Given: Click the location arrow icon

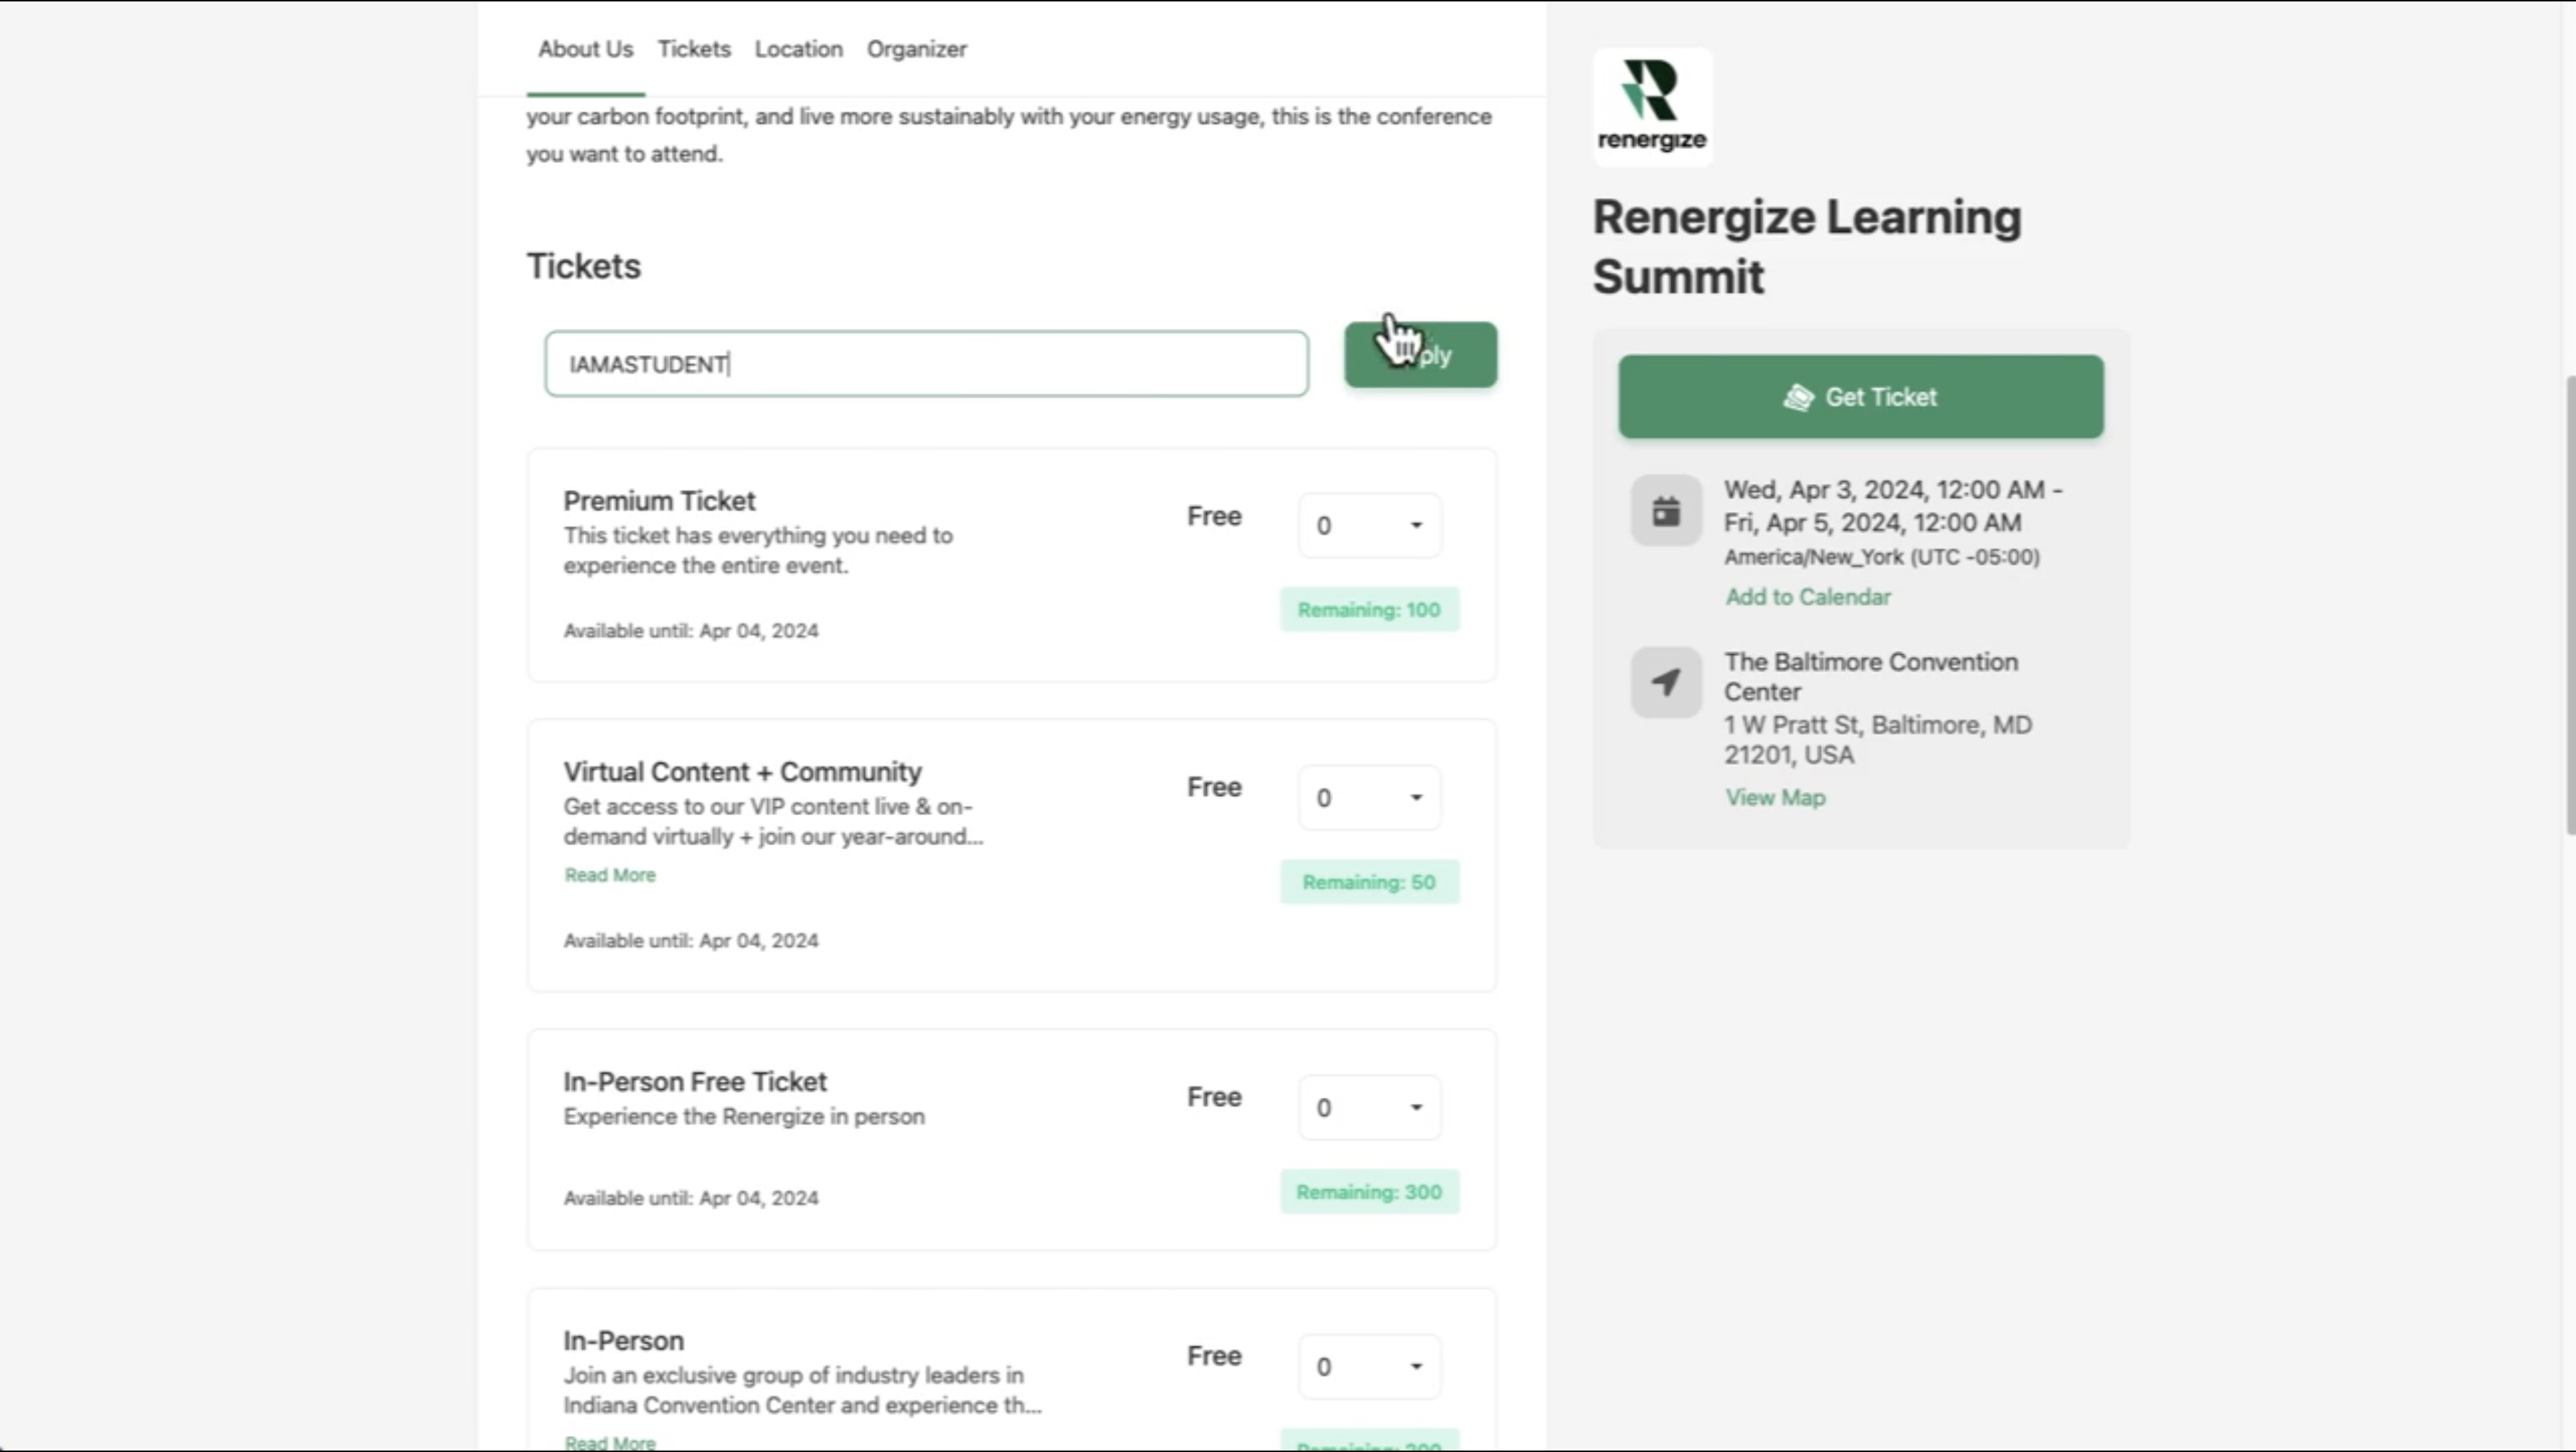Looking at the screenshot, I should tap(1666, 683).
